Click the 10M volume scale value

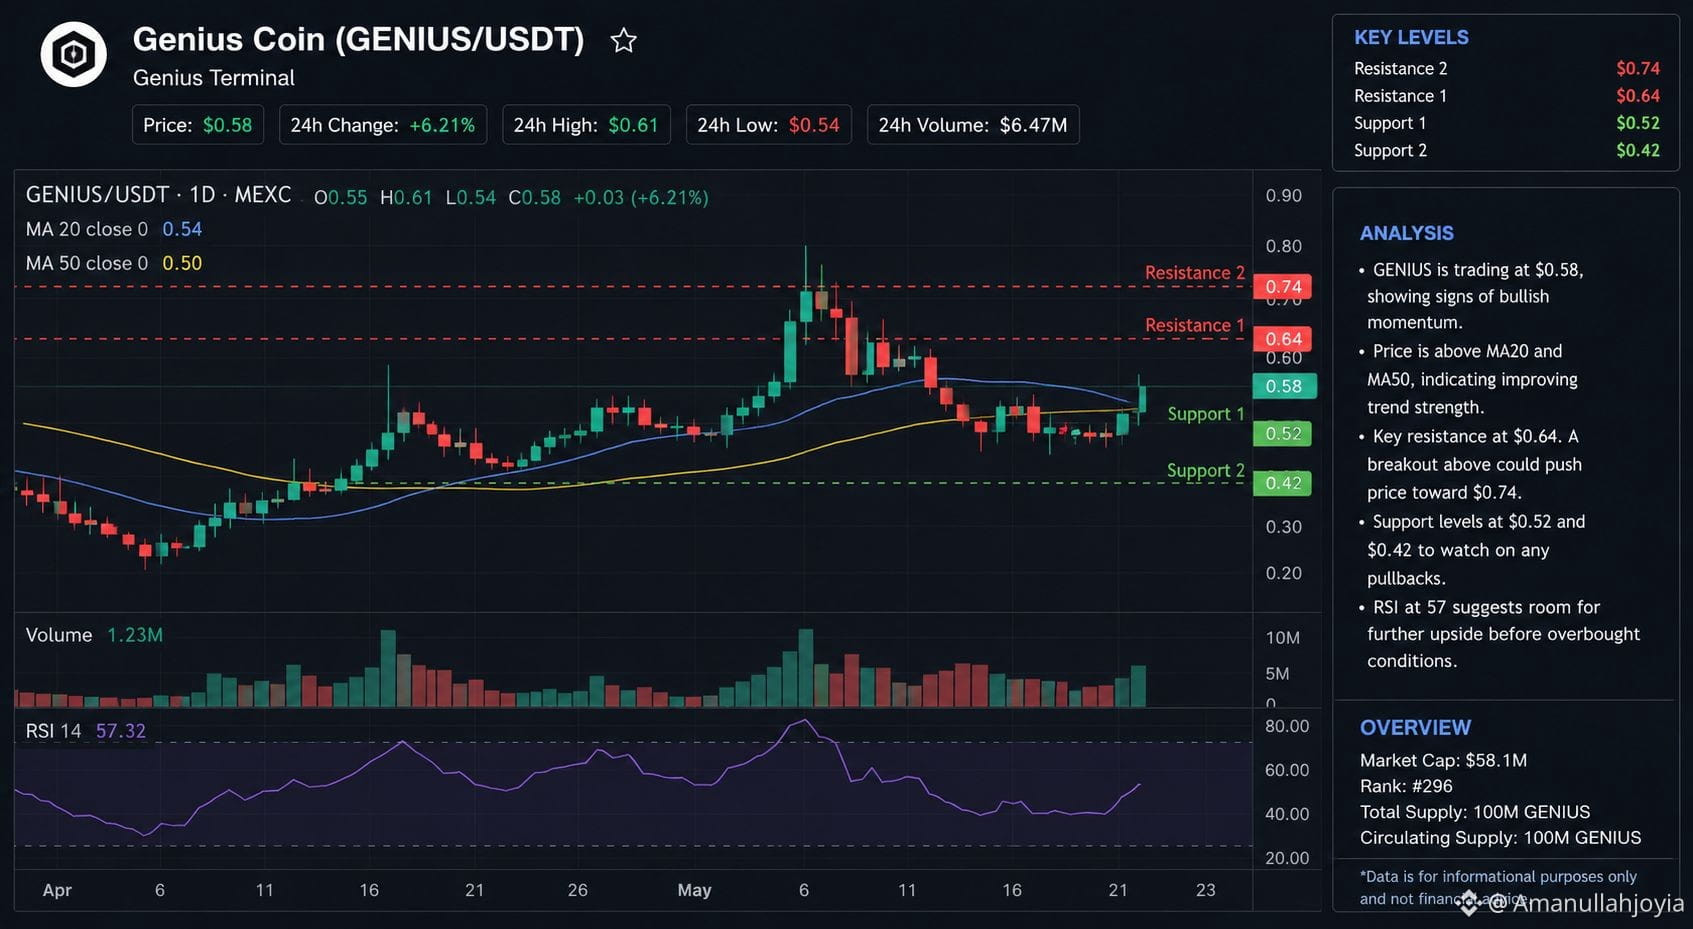point(1283,638)
